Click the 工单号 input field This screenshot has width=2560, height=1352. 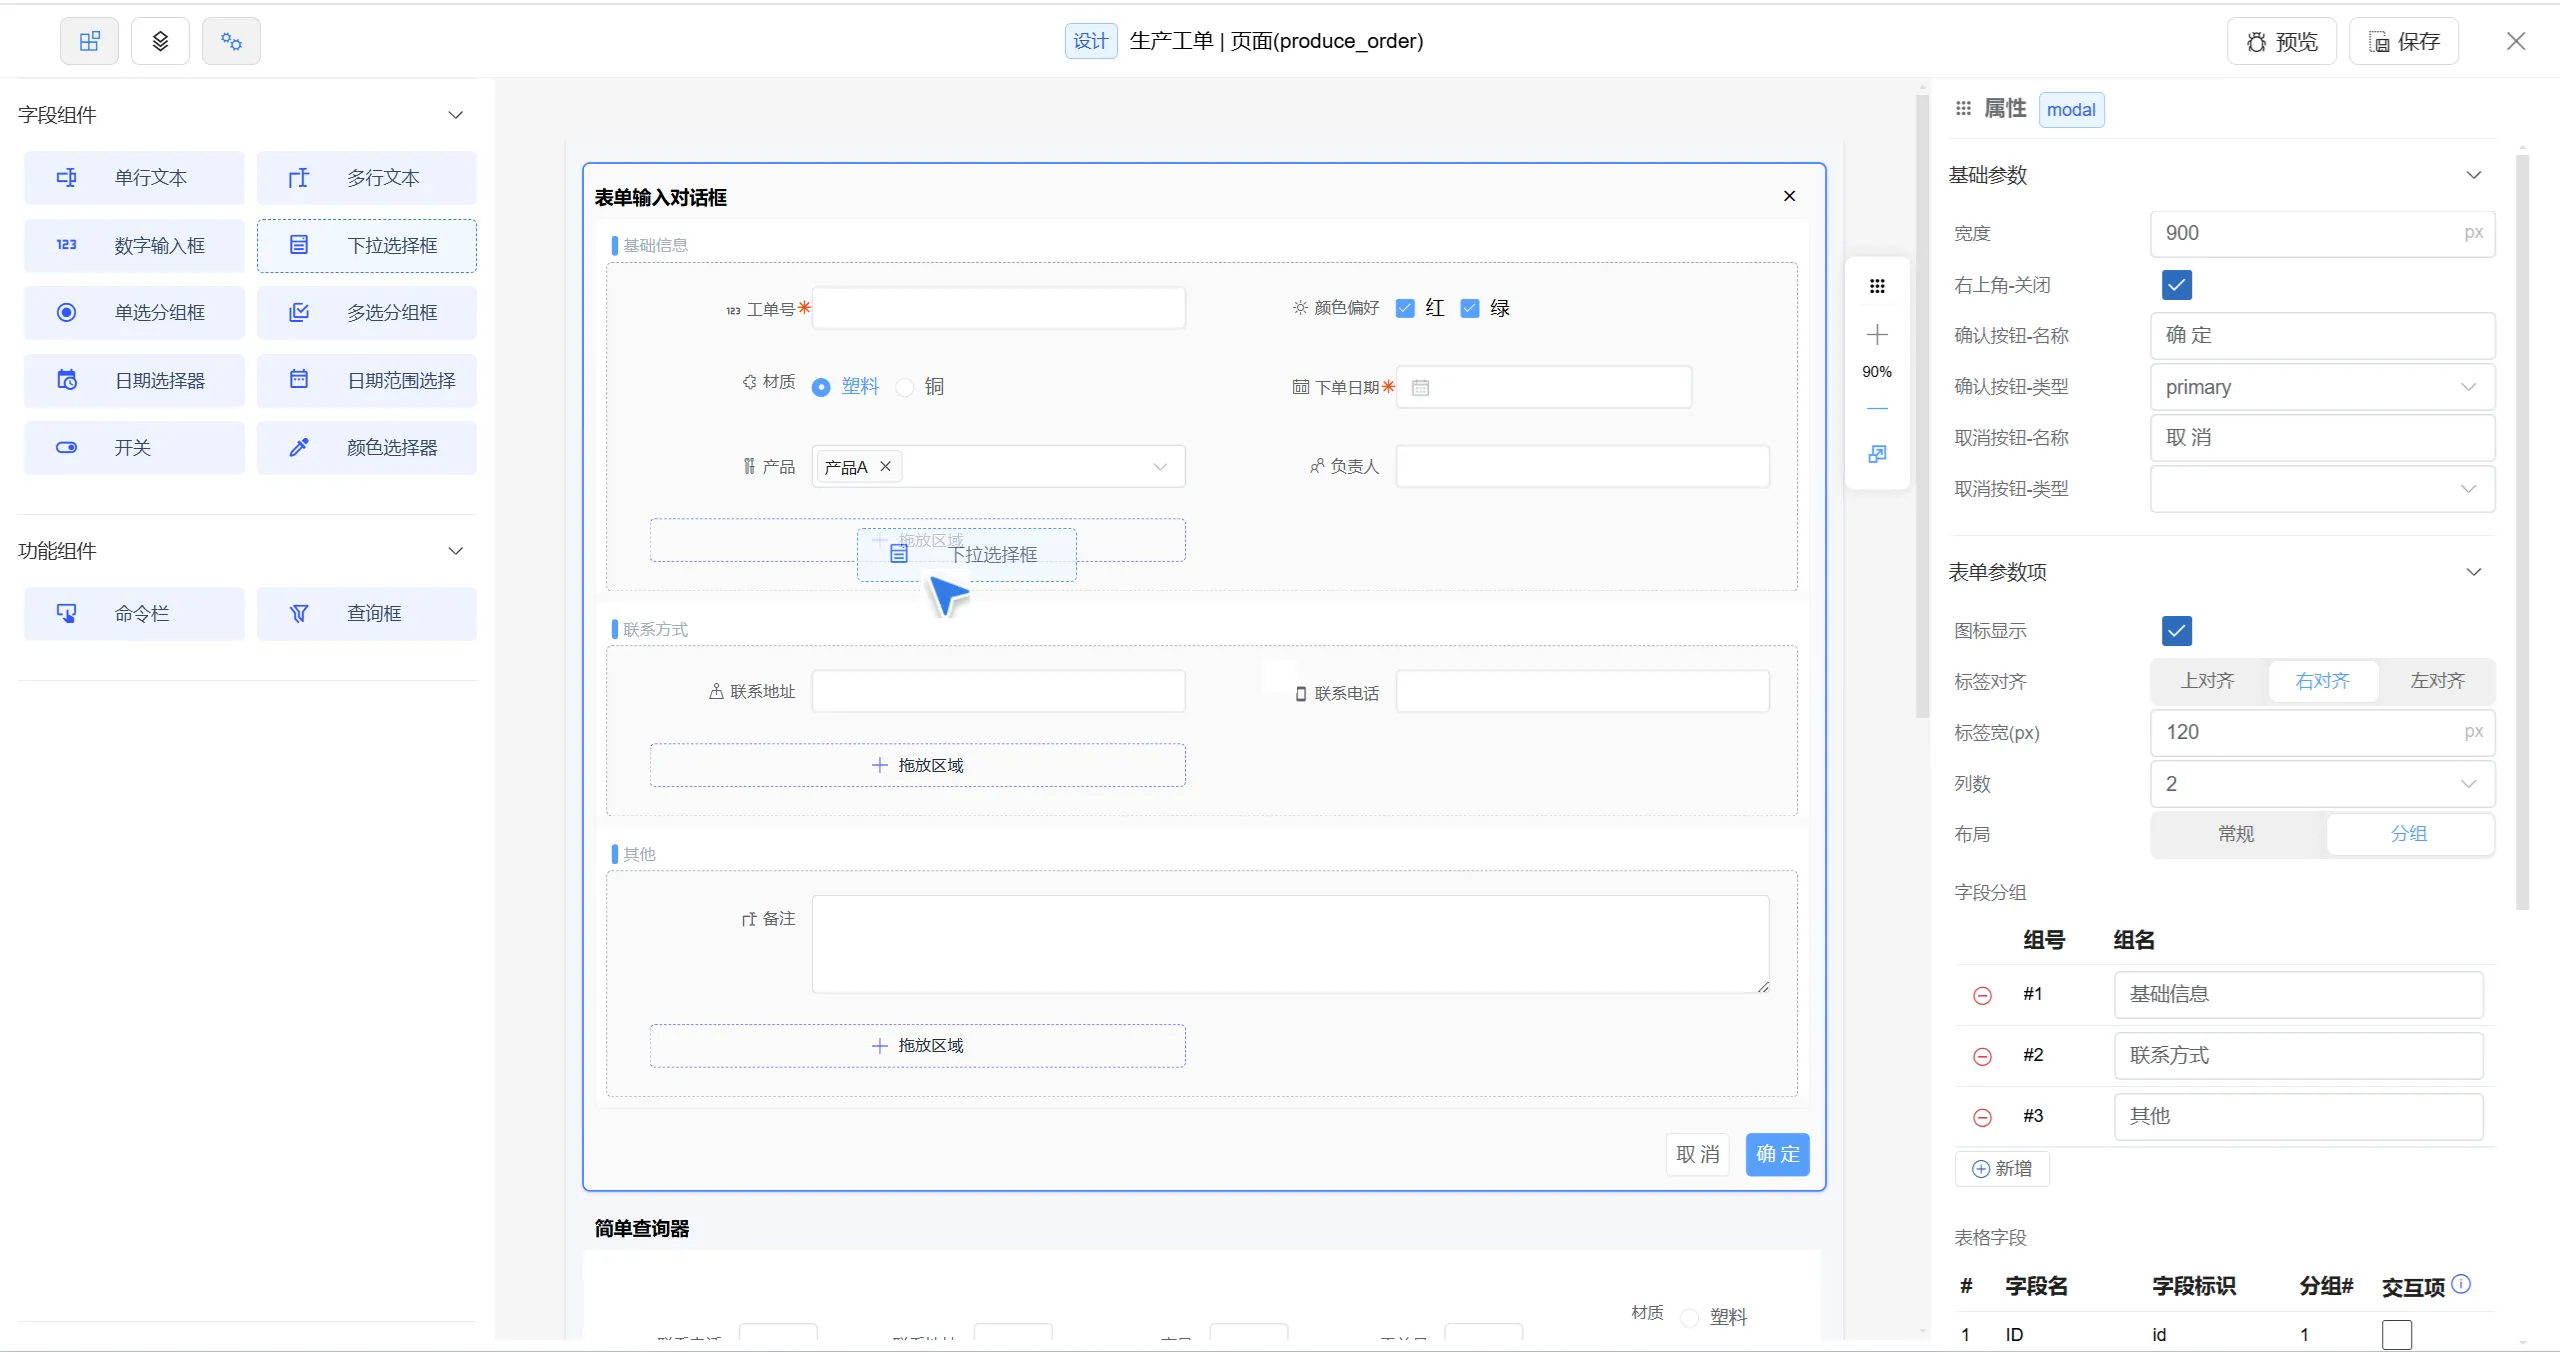click(998, 308)
